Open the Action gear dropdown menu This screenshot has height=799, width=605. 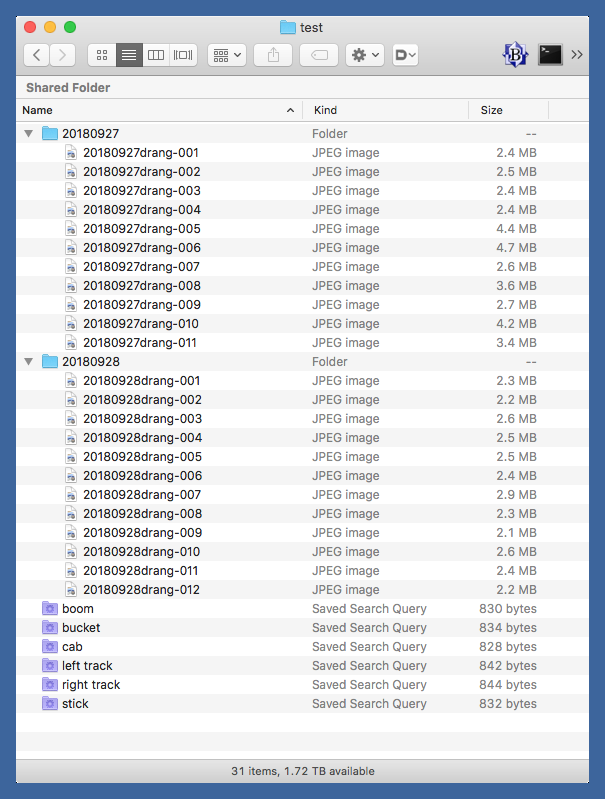(x=364, y=56)
